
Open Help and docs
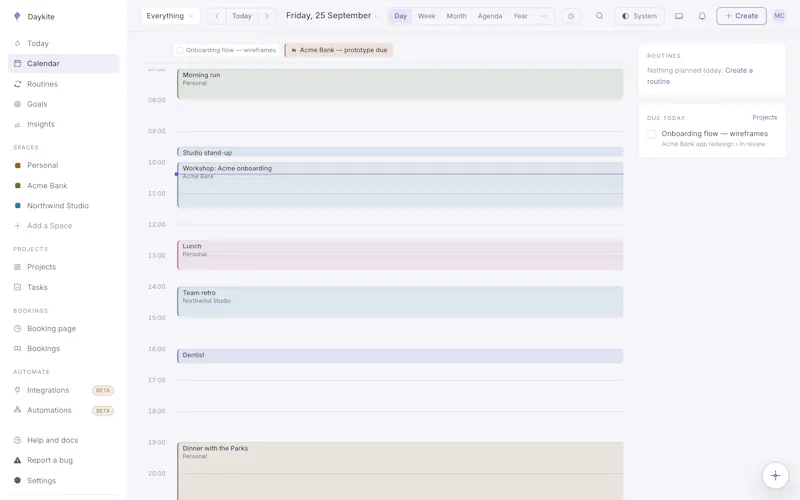pyautogui.click(x=64, y=440)
